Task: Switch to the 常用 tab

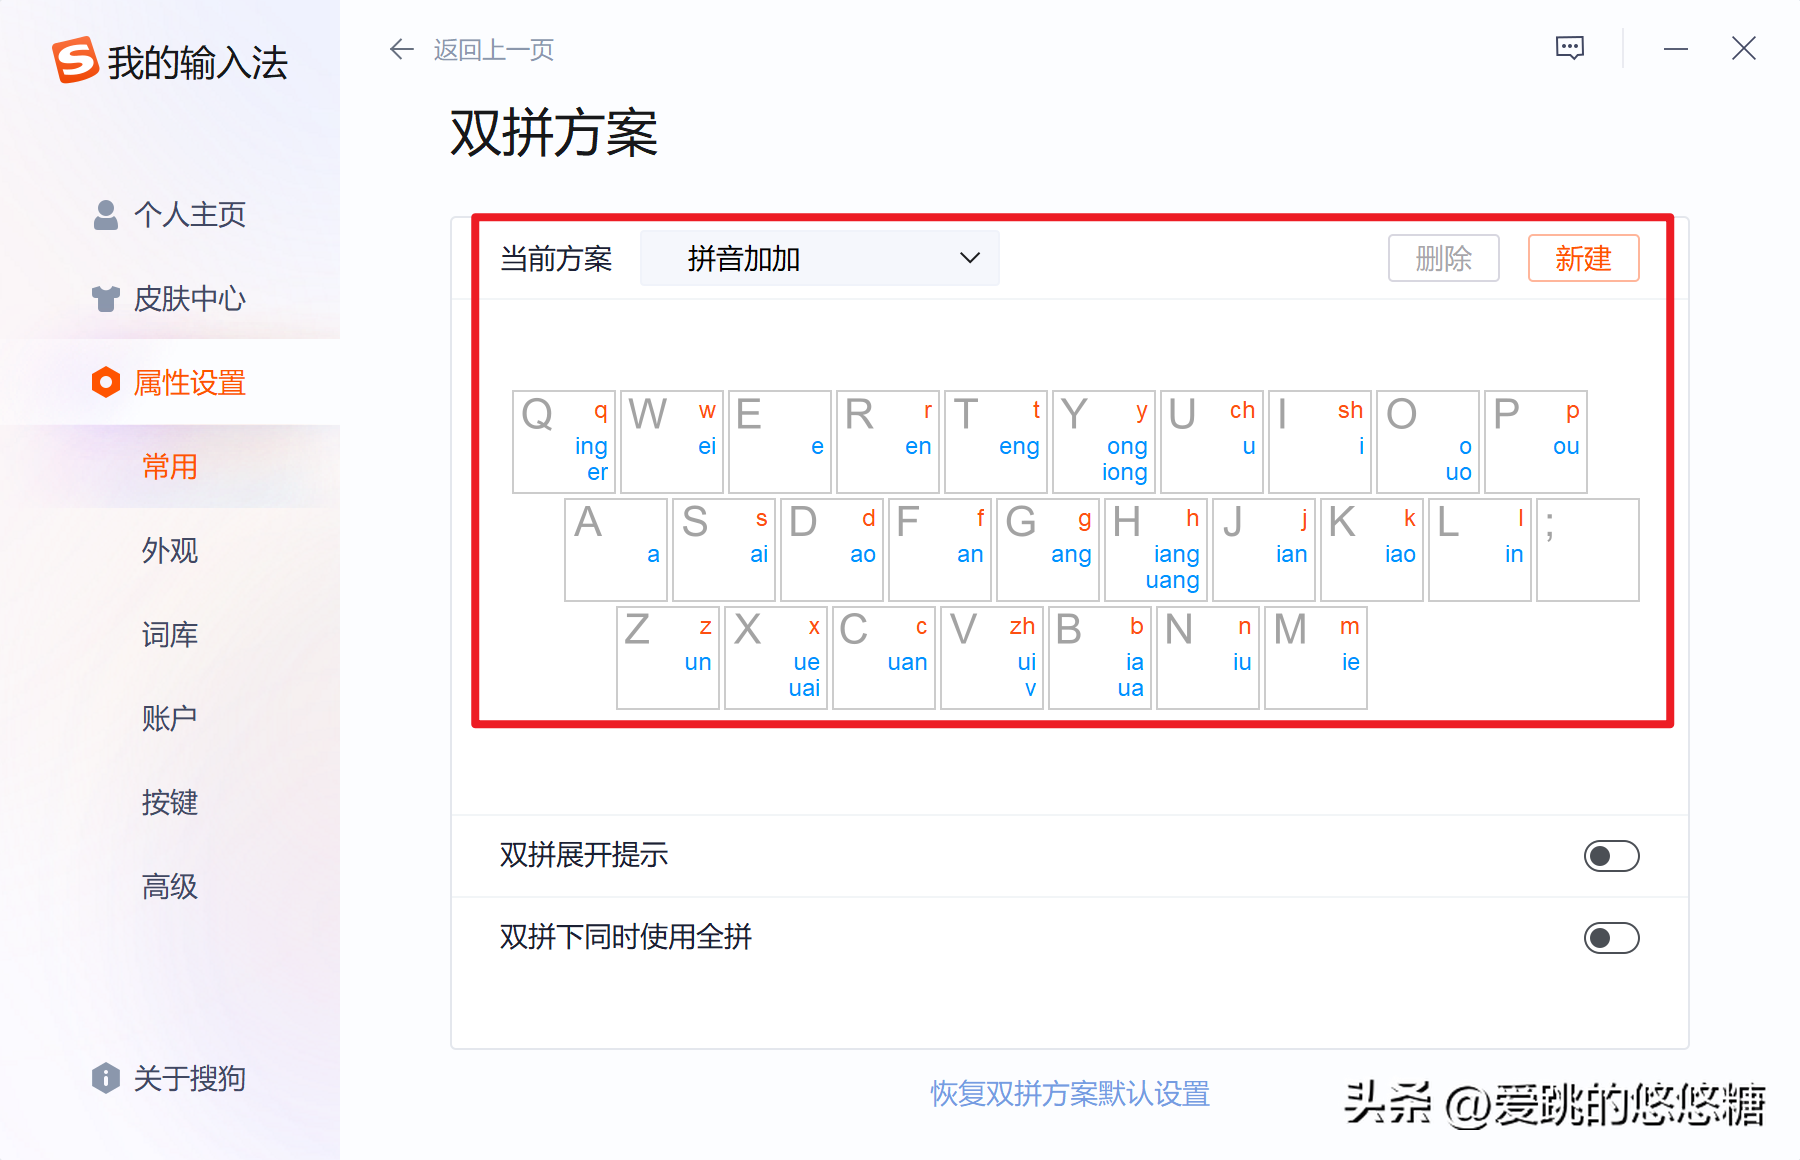Action: point(170,466)
